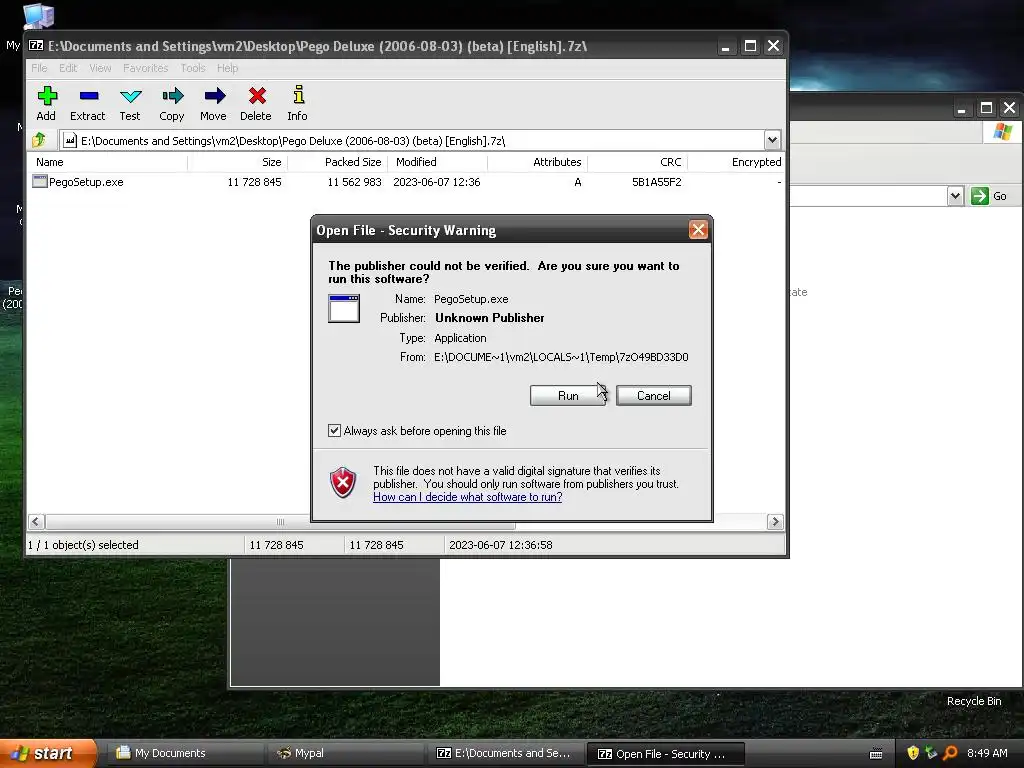Open address dropdown in background window

tap(955, 196)
